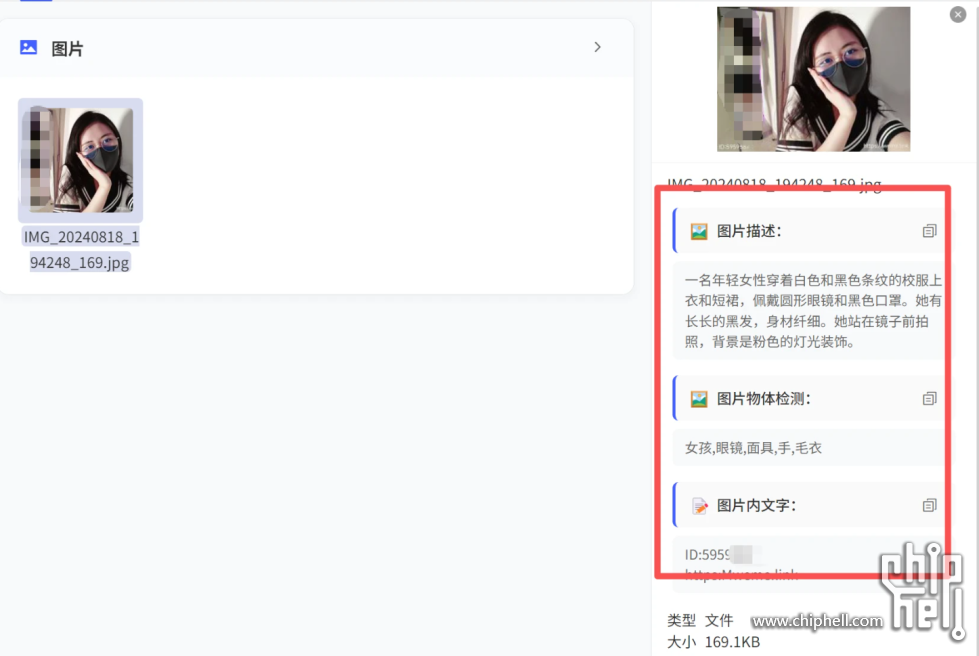
Task: Copy the 图片物体检测 results
Action: click(x=929, y=398)
